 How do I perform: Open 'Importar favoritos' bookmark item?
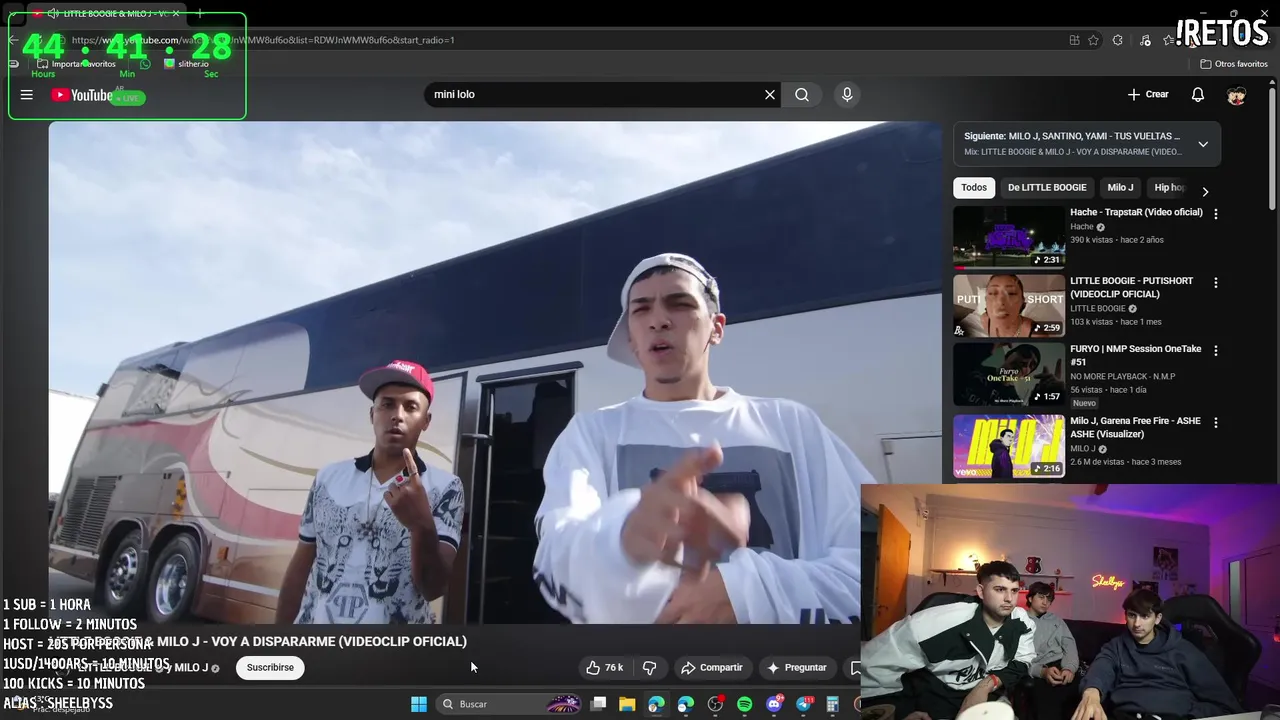pos(76,64)
